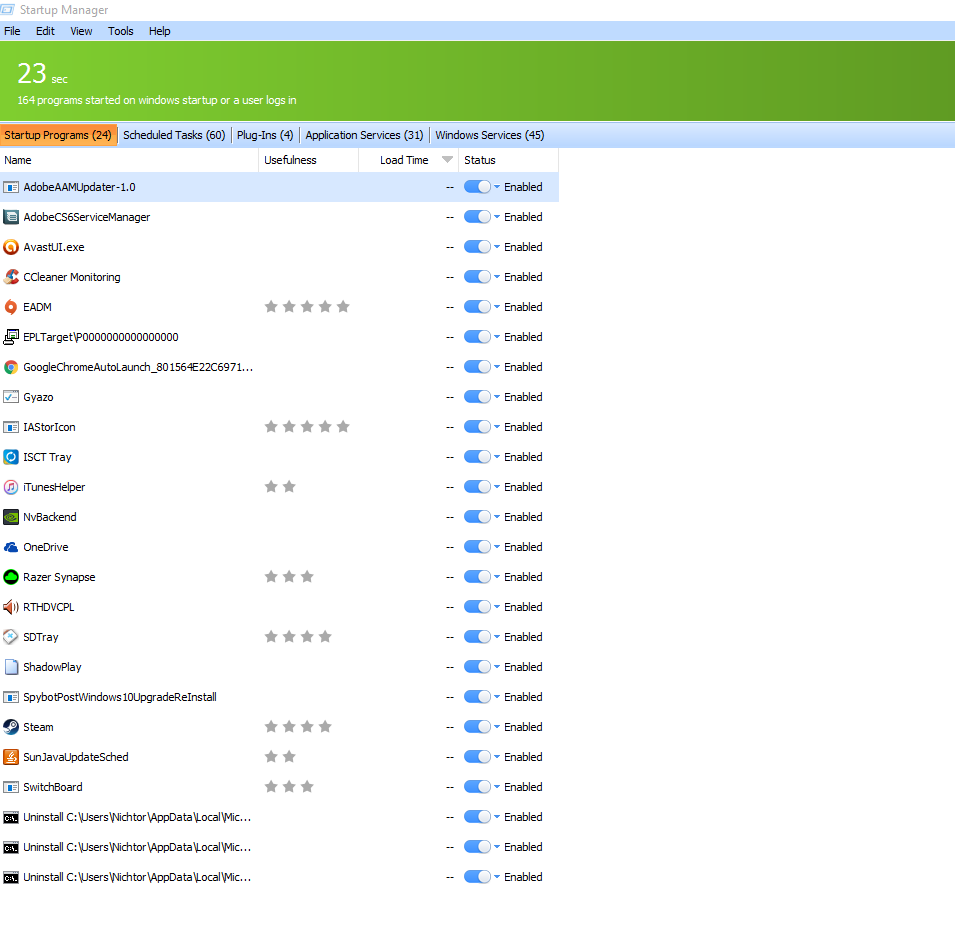Sort list by Usefulness column header
The image size is (955, 929).
click(309, 160)
